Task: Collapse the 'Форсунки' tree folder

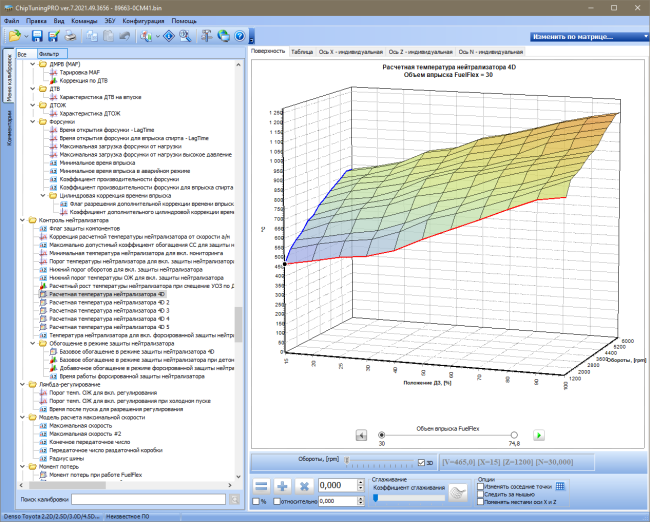Action: 33,122
